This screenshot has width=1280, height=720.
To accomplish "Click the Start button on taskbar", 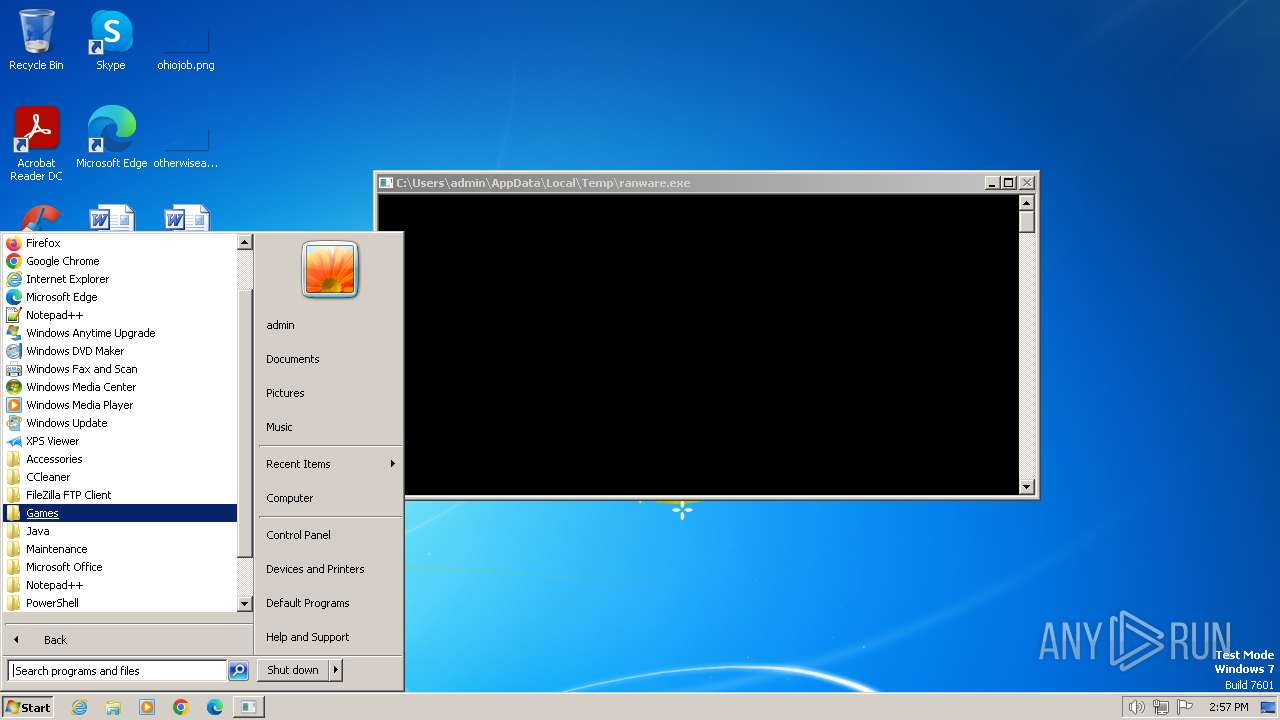I will [x=27, y=707].
